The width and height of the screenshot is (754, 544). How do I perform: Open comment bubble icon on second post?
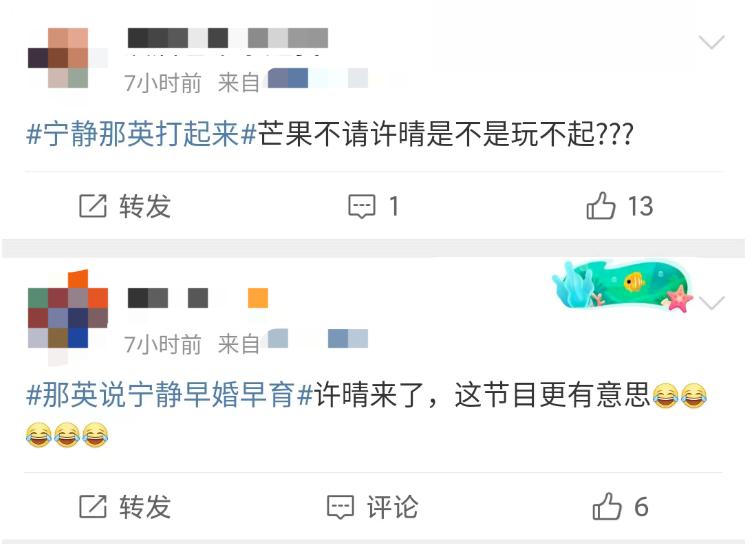340,507
